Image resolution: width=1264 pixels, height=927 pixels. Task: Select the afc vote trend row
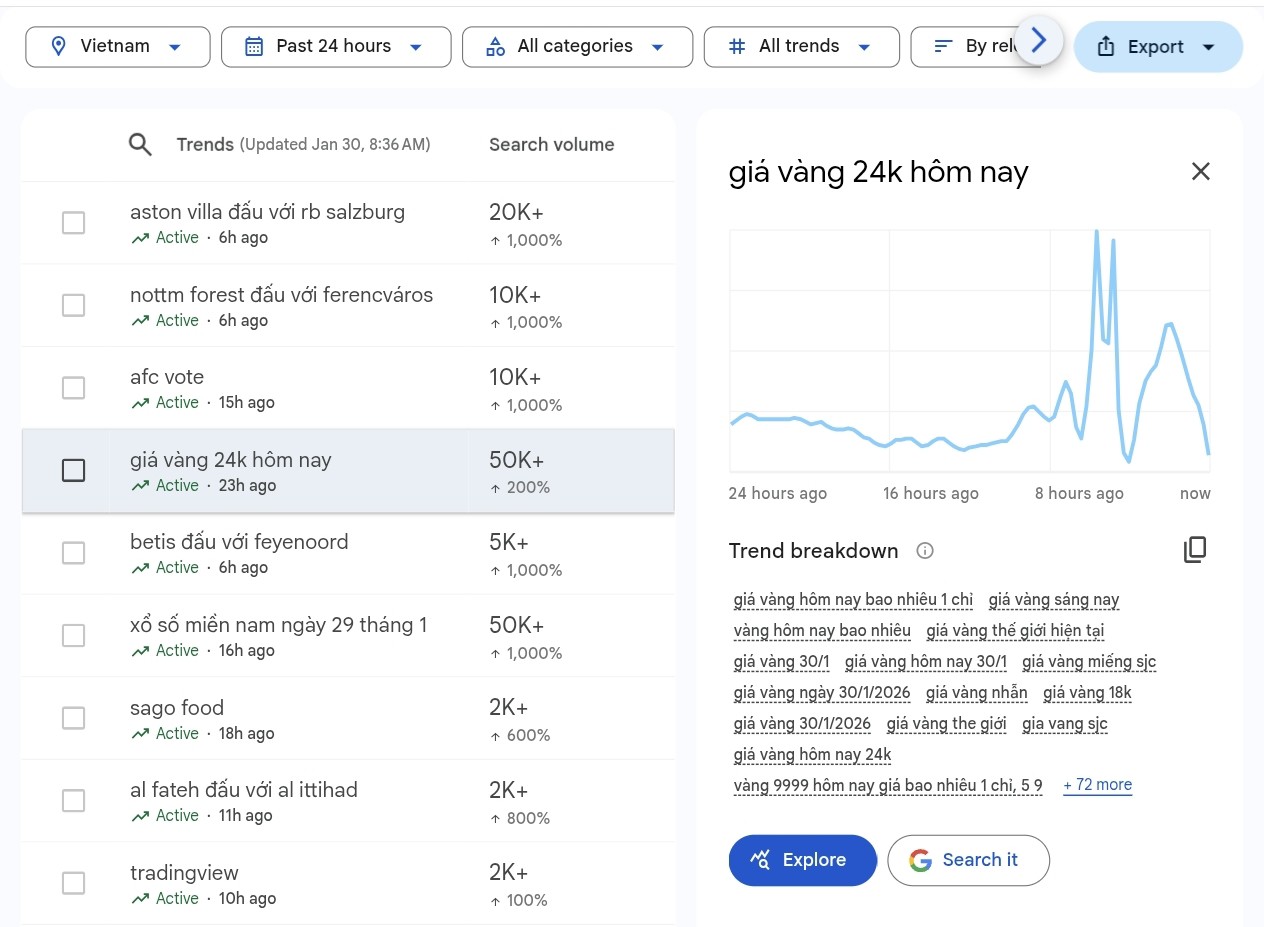(x=300, y=388)
